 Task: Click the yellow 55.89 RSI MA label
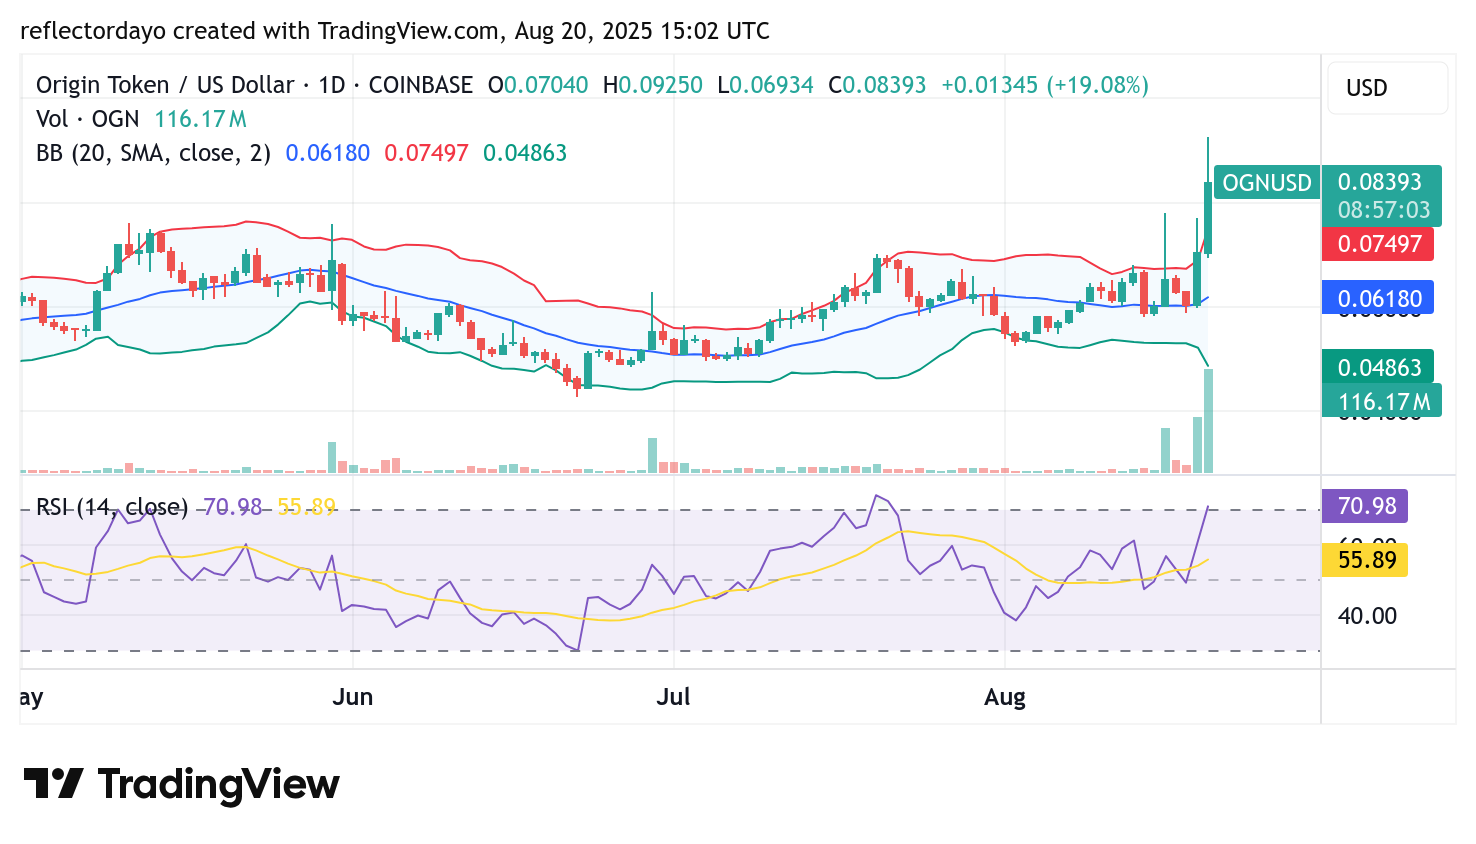point(1365,560)
